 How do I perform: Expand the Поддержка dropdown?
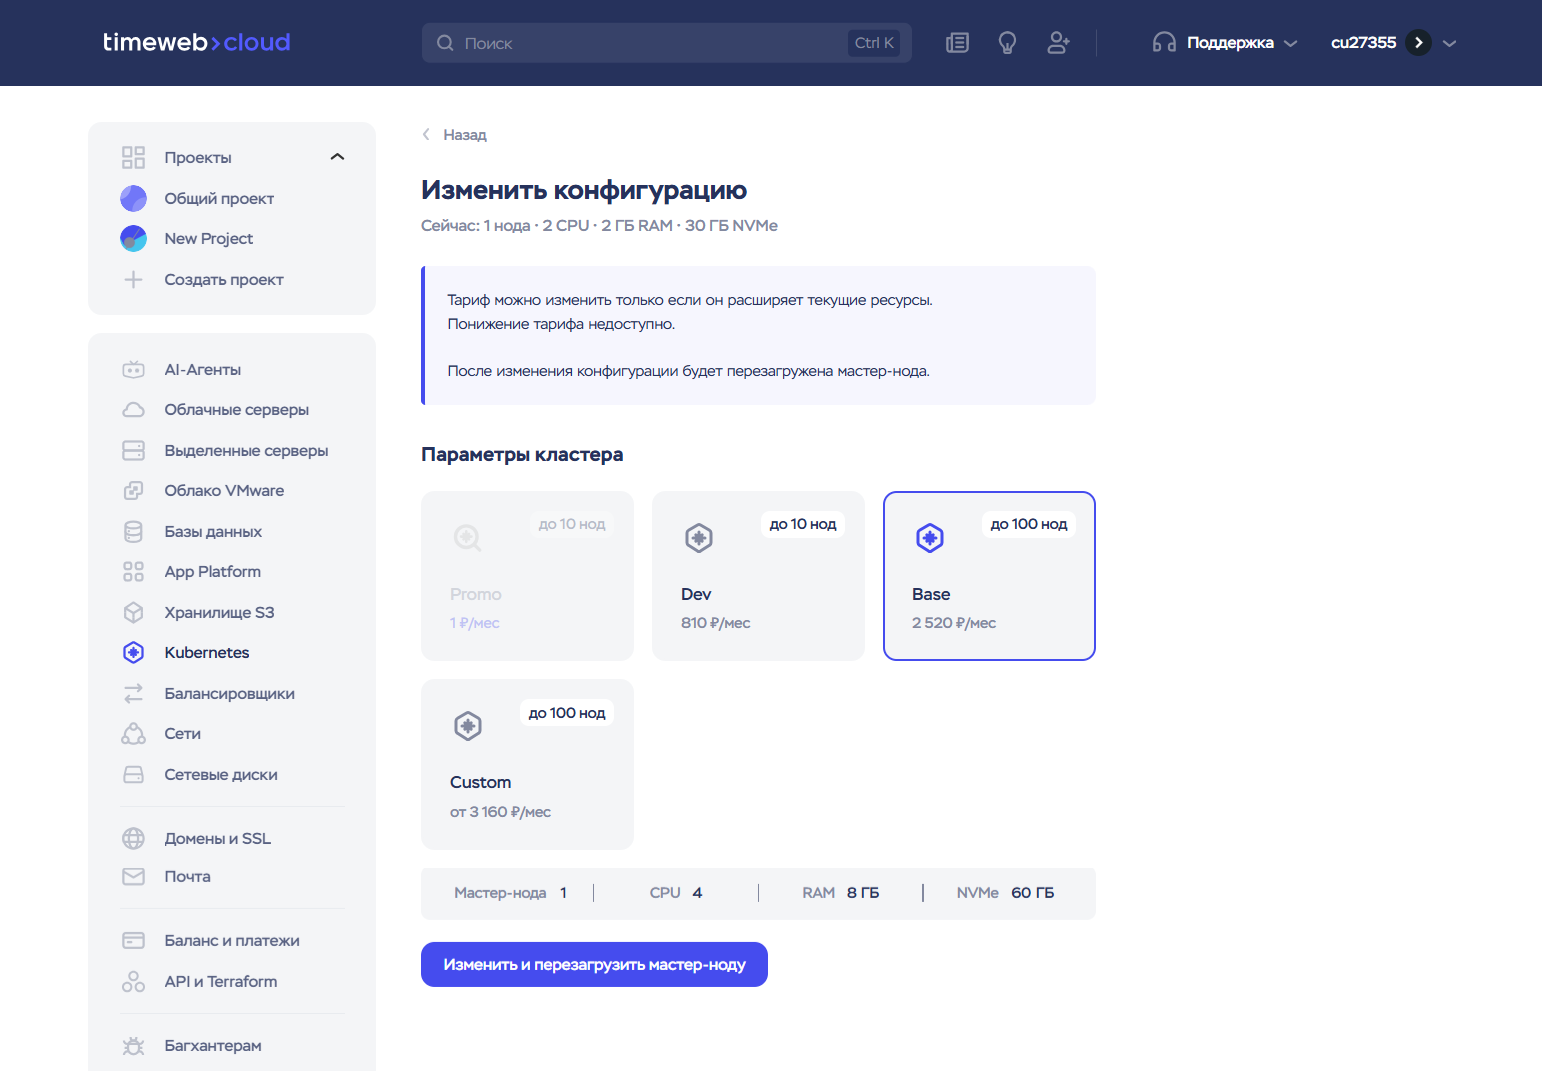pos(1225,43)
